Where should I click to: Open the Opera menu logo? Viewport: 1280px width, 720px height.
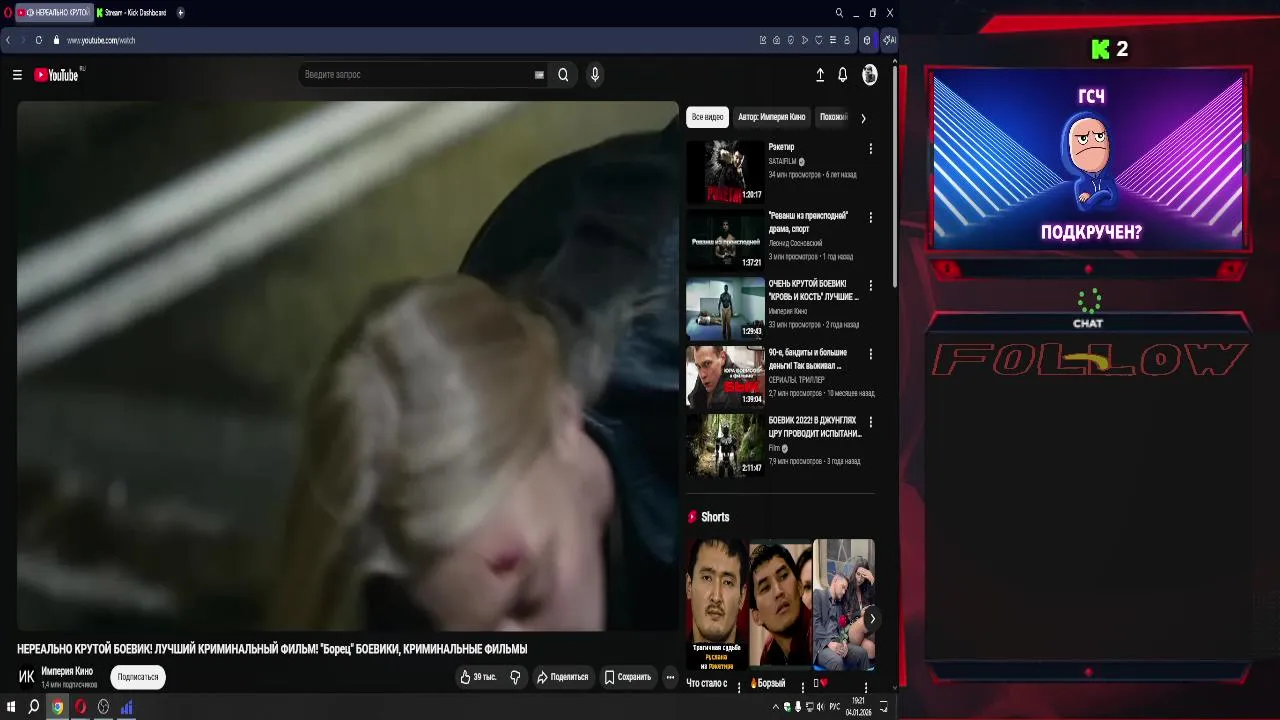(x=6, y=13)
